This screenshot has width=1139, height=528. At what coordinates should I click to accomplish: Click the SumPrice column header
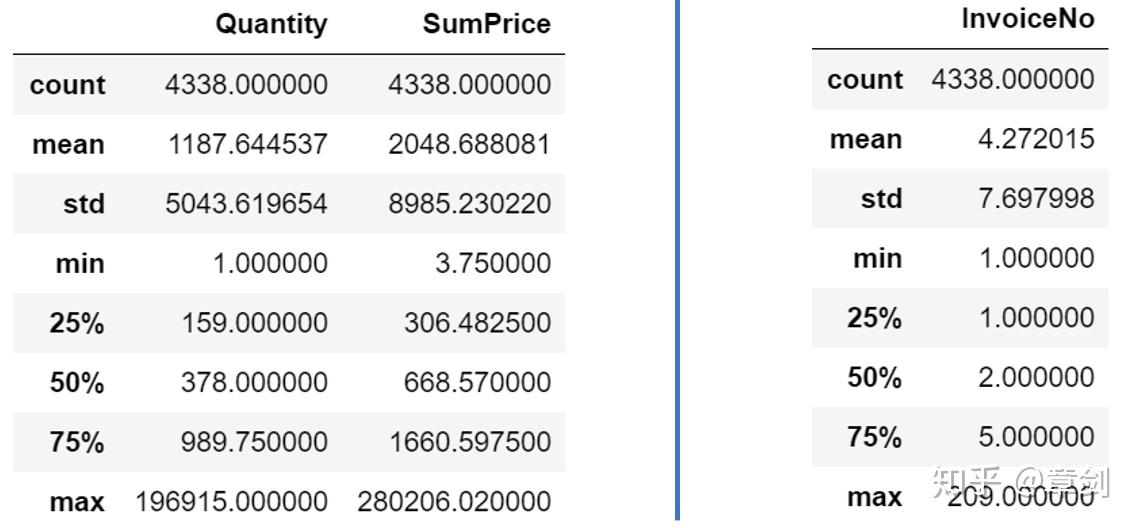point(486,24)
